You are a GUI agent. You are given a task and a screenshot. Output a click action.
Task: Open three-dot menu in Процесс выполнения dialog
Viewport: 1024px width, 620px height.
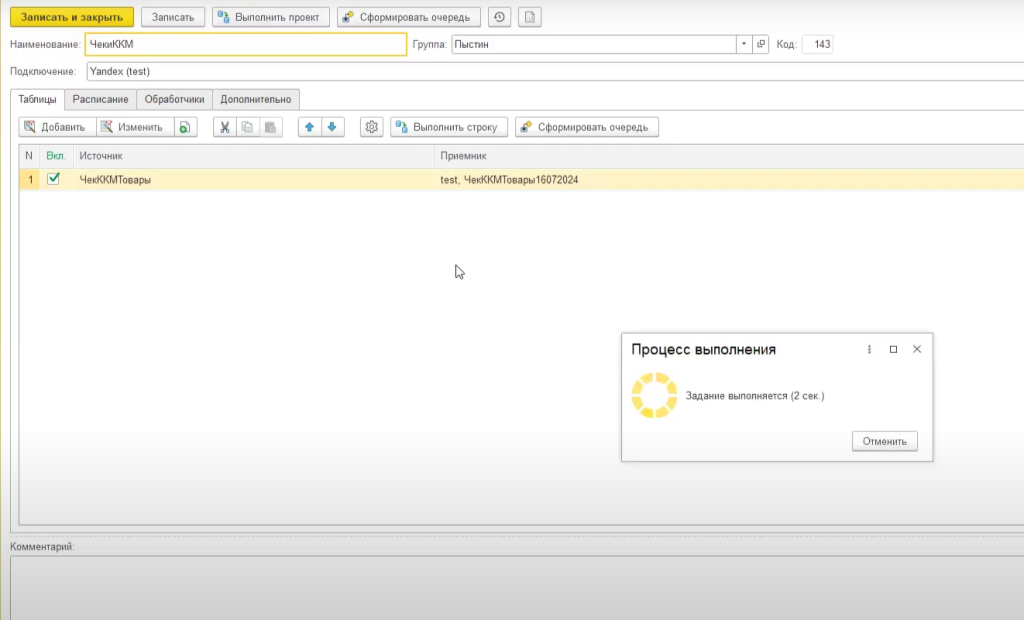click(869, 349)
